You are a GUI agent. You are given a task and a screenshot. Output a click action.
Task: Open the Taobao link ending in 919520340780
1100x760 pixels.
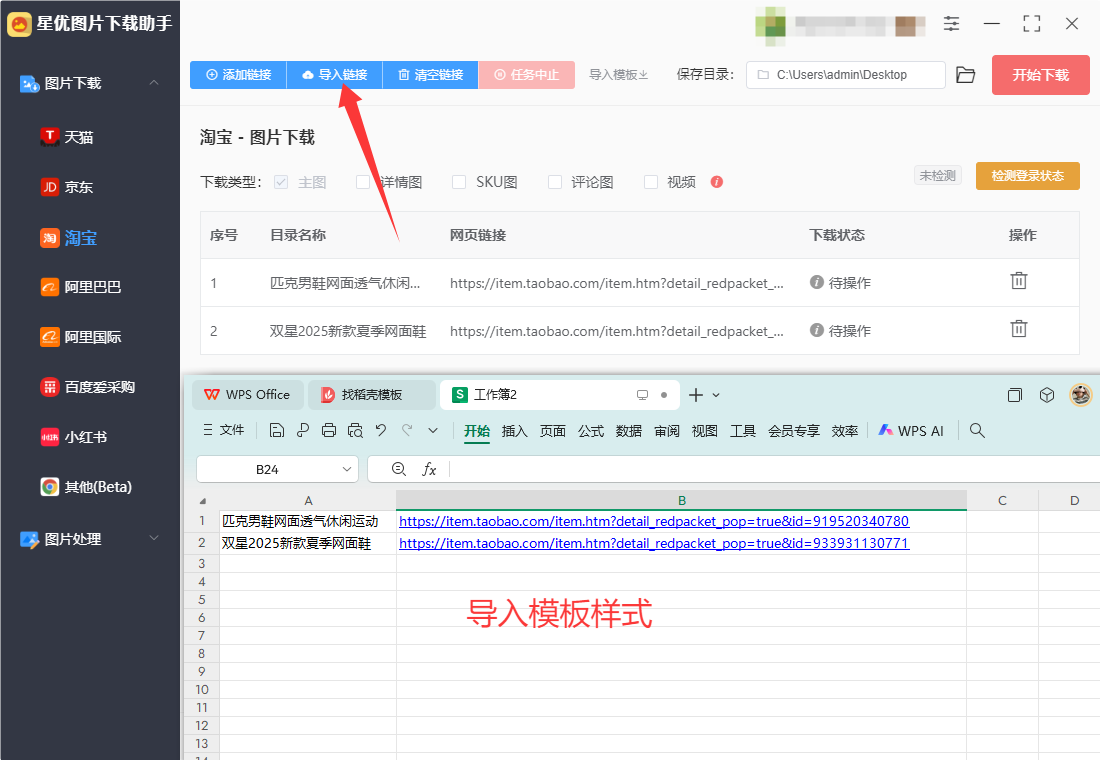point(654,521)
